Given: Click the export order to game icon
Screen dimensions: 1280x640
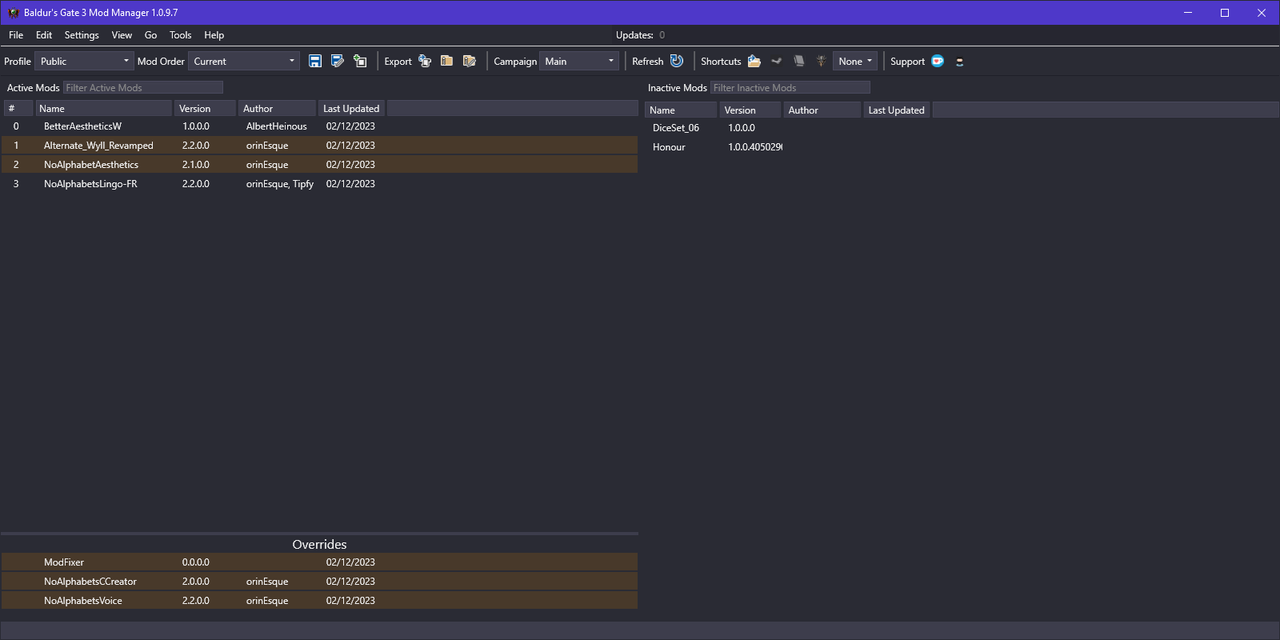Looking at the screenshot, I should click(x=425, y=61).
